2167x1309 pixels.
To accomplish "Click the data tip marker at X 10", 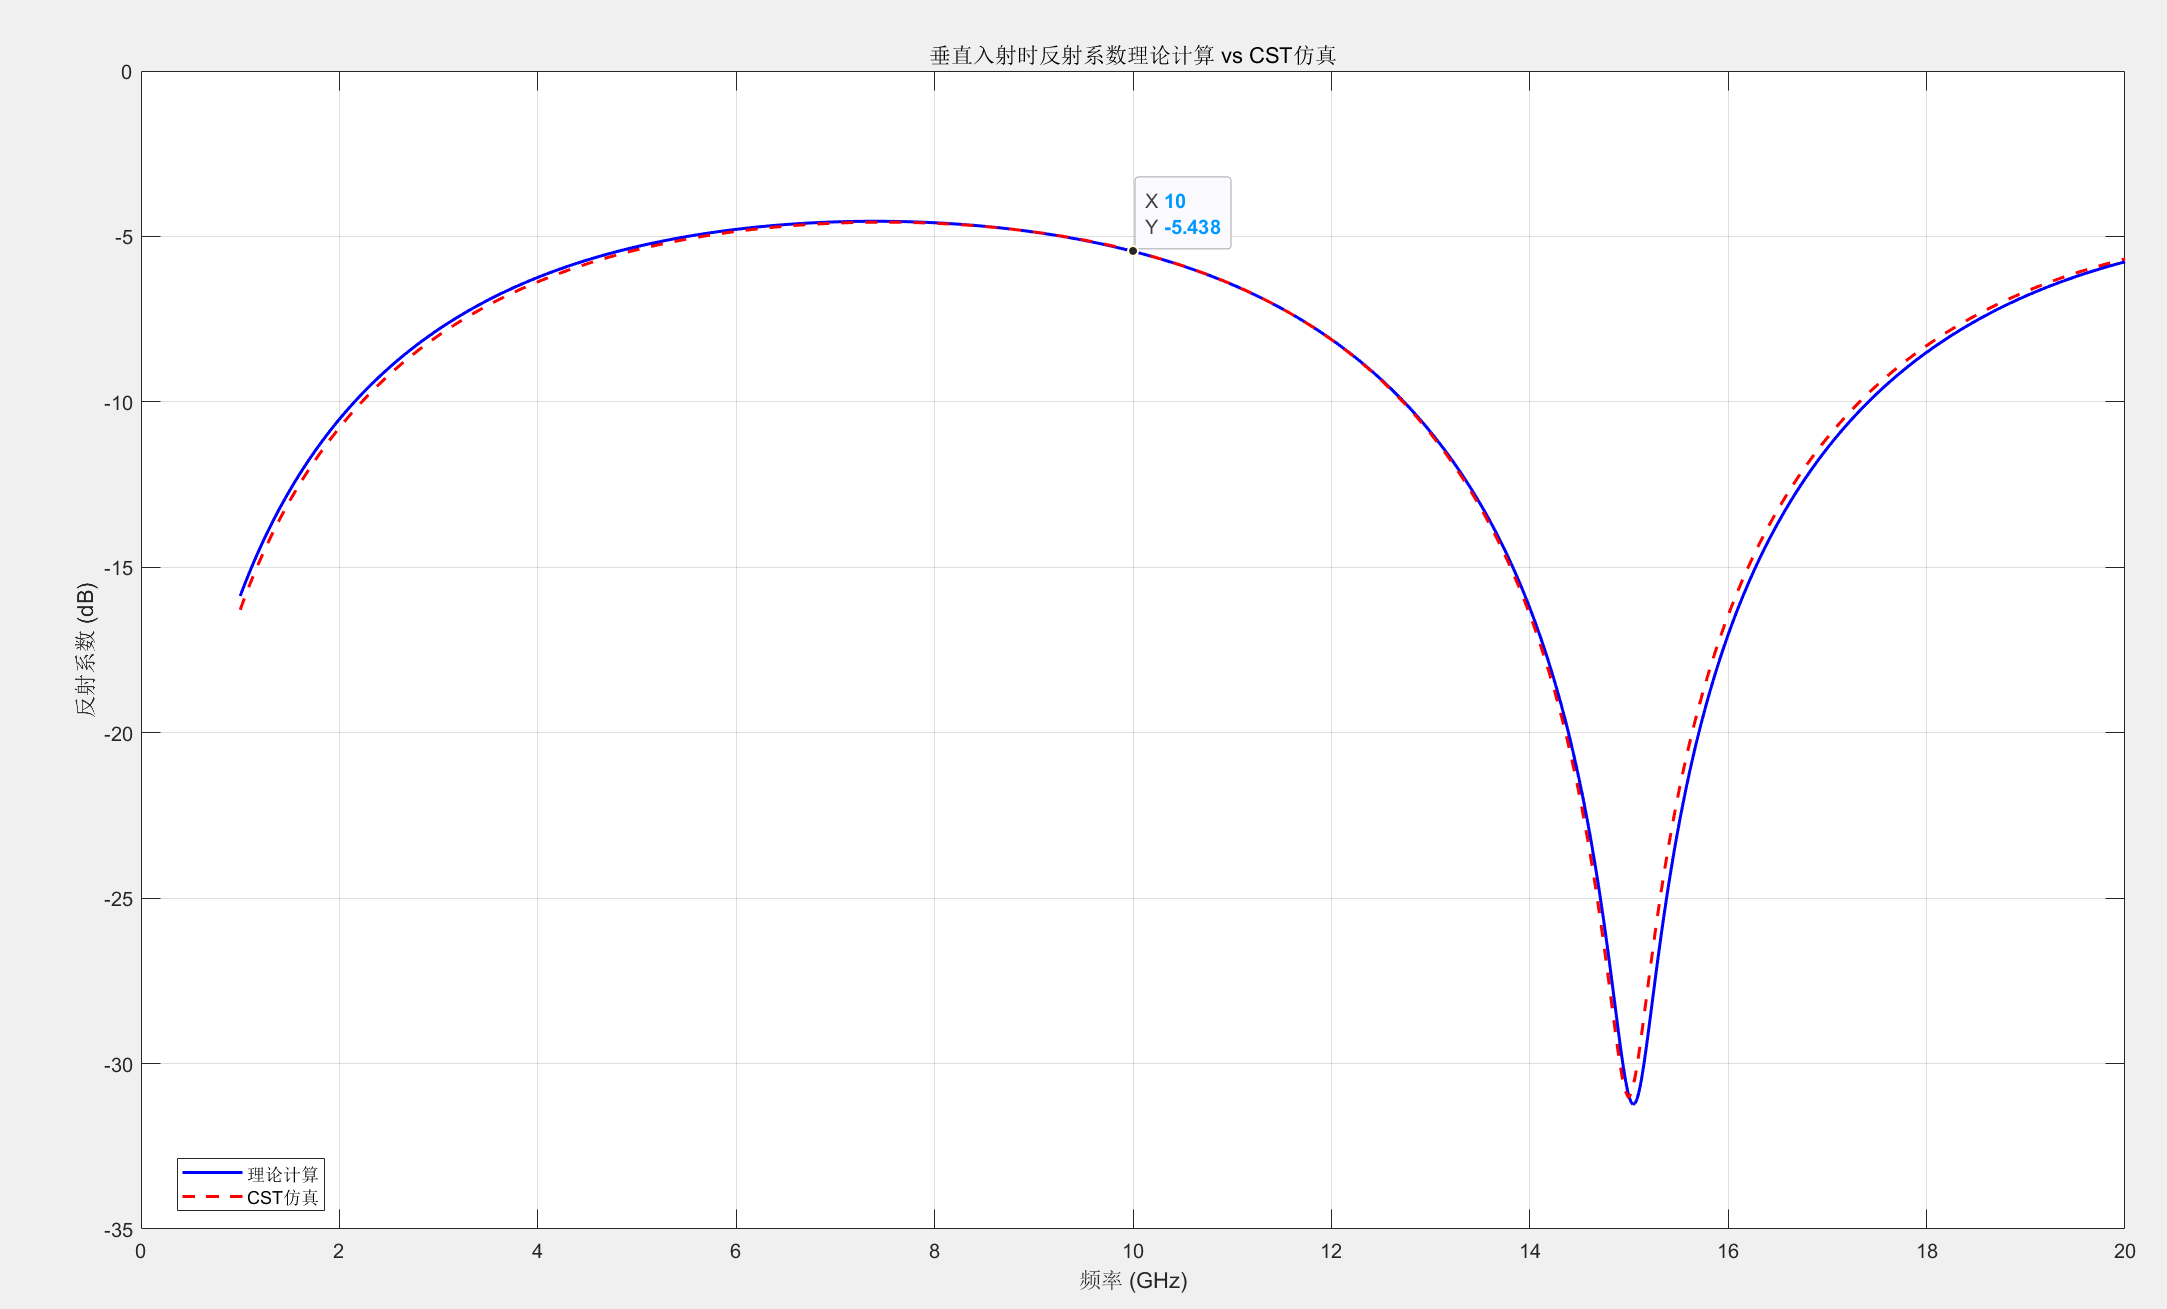I will (1132, 251).
